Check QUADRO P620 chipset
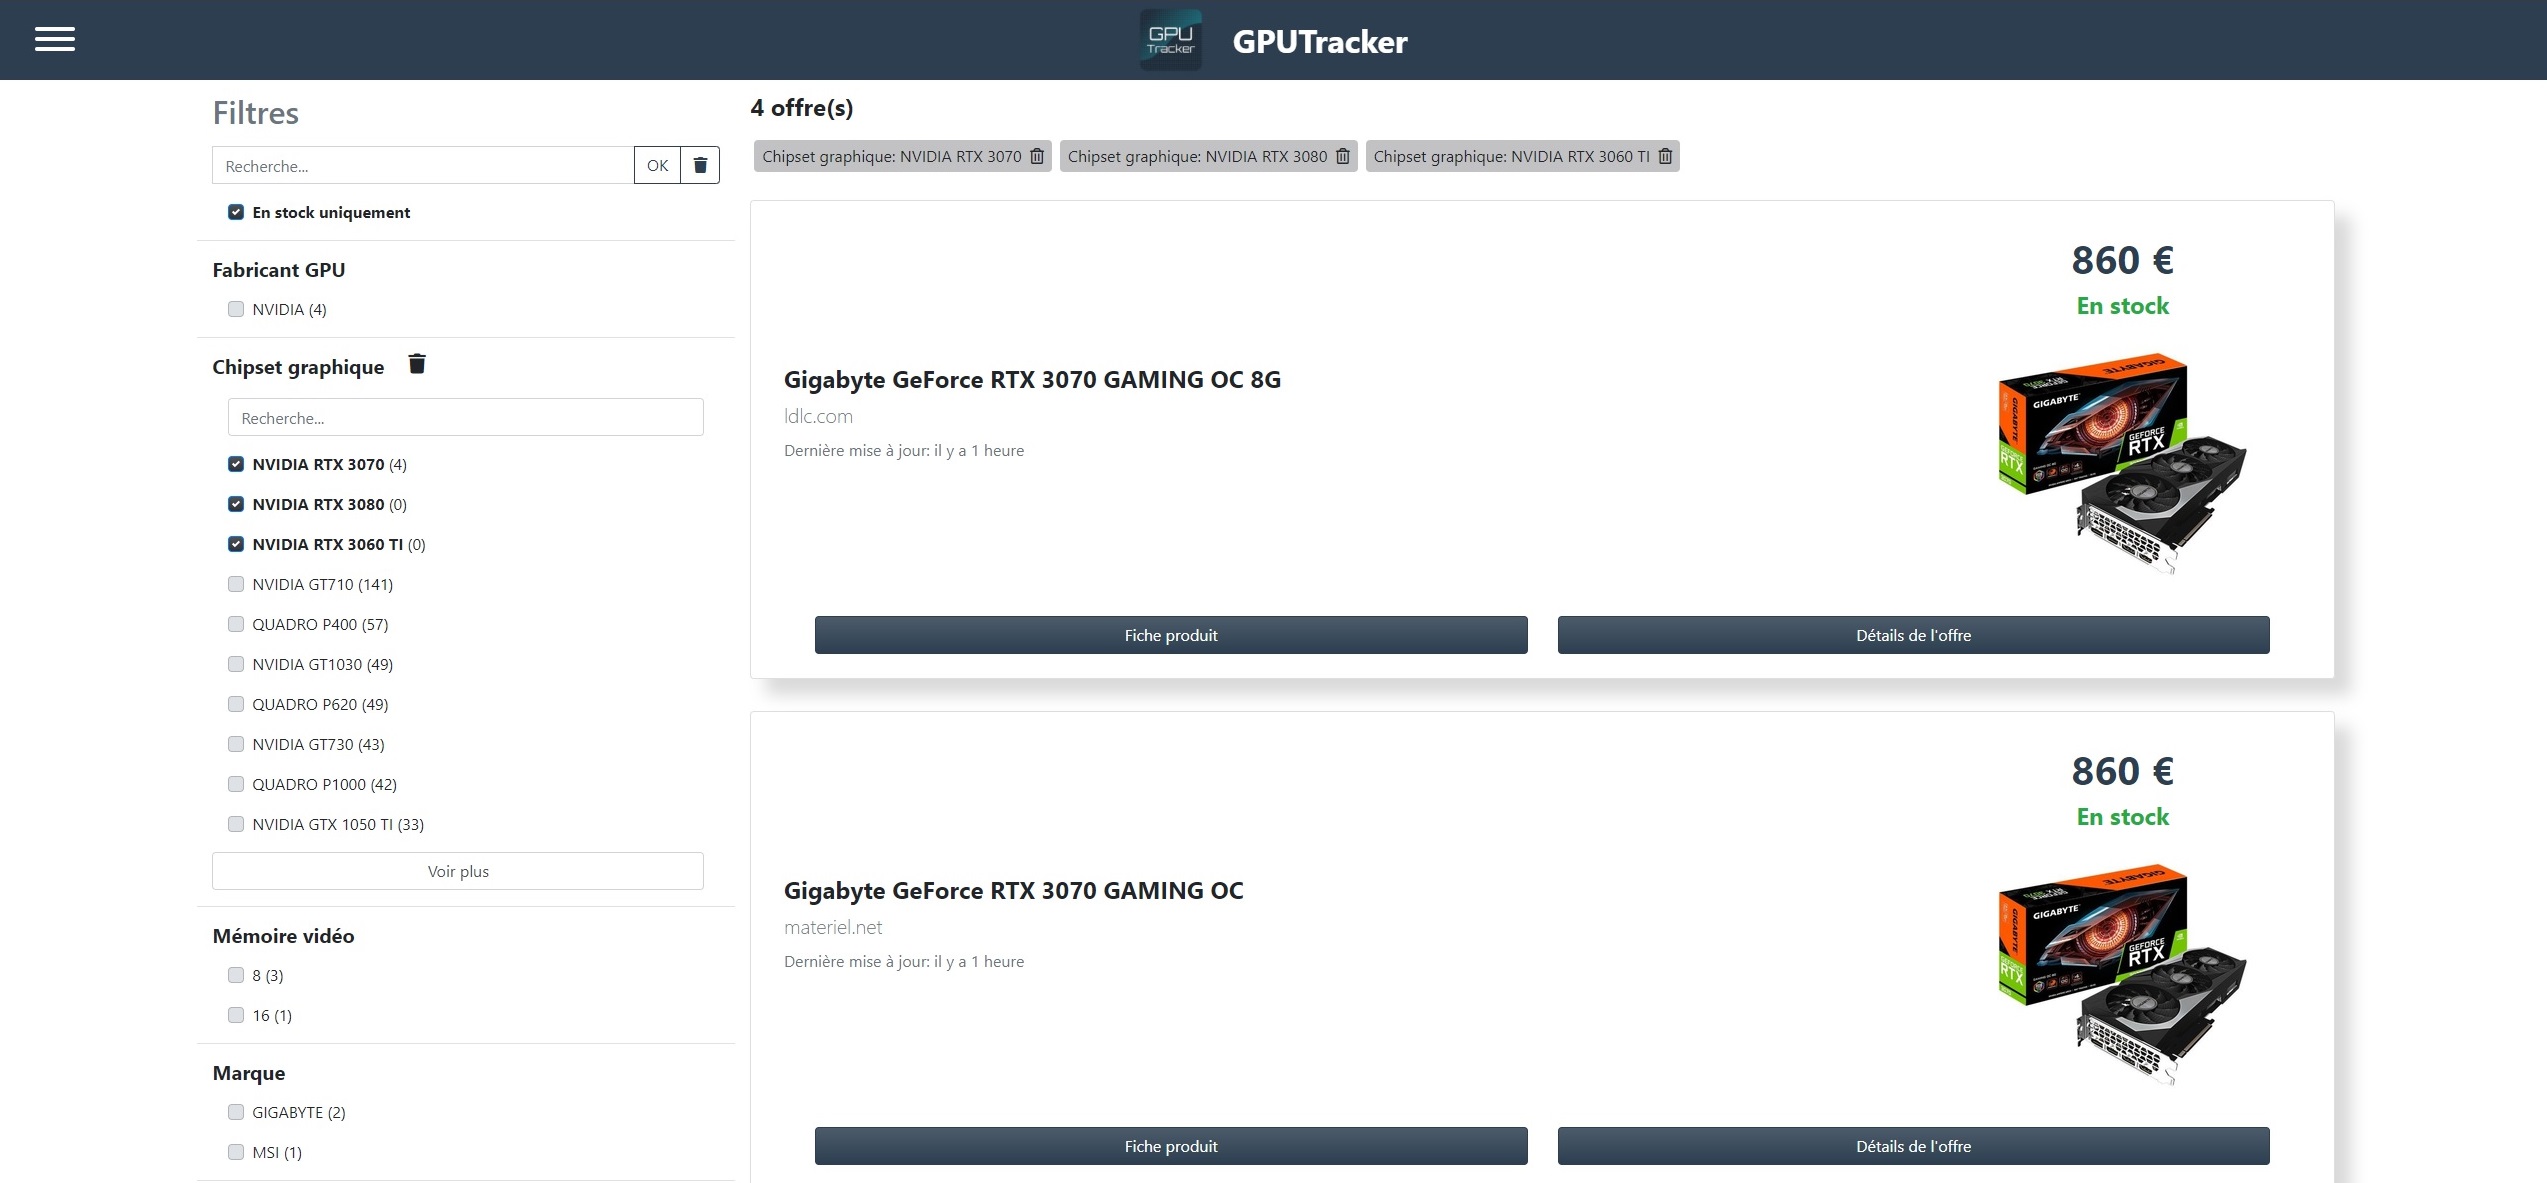The image size is (2547, 1183). 236,704
